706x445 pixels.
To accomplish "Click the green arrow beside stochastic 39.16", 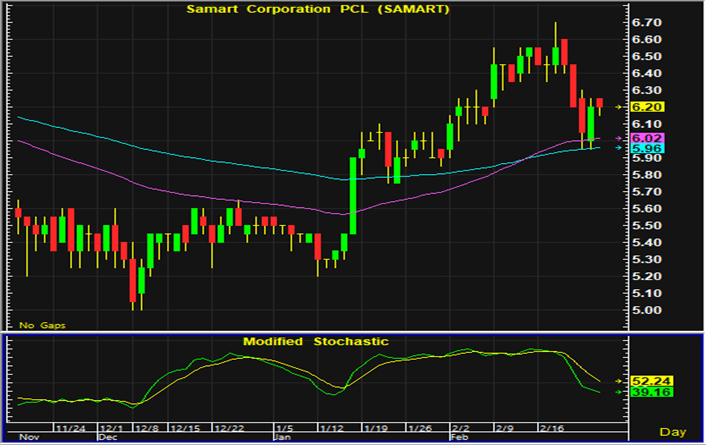I will point(619,393).
